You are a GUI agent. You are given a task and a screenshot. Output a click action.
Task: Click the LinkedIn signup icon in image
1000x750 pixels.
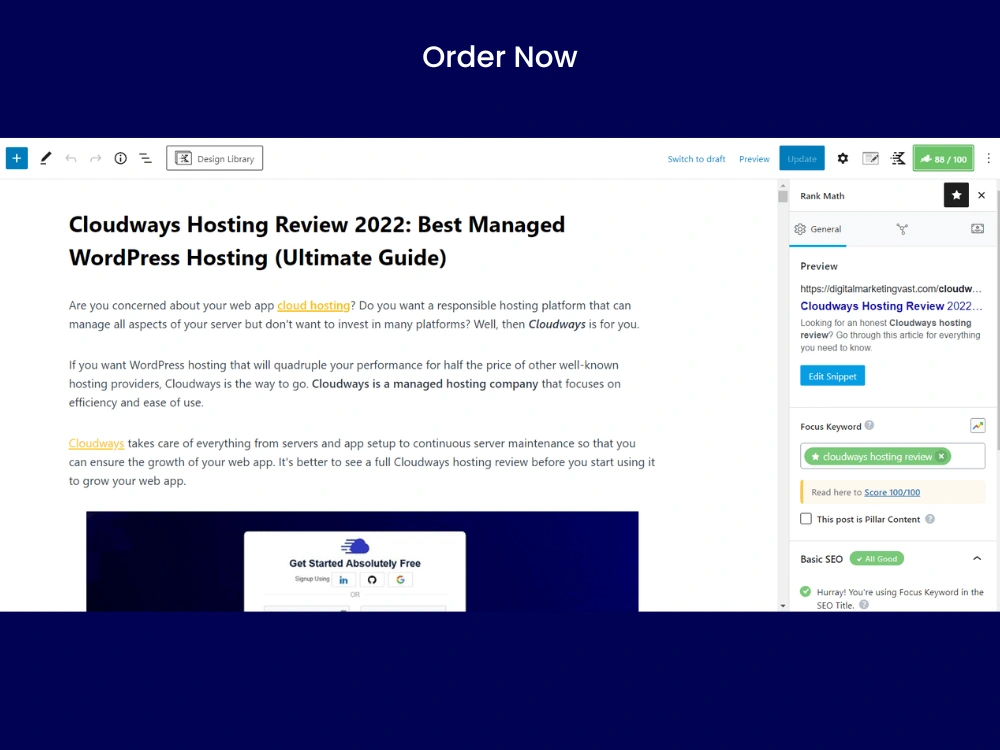[344, 580]
